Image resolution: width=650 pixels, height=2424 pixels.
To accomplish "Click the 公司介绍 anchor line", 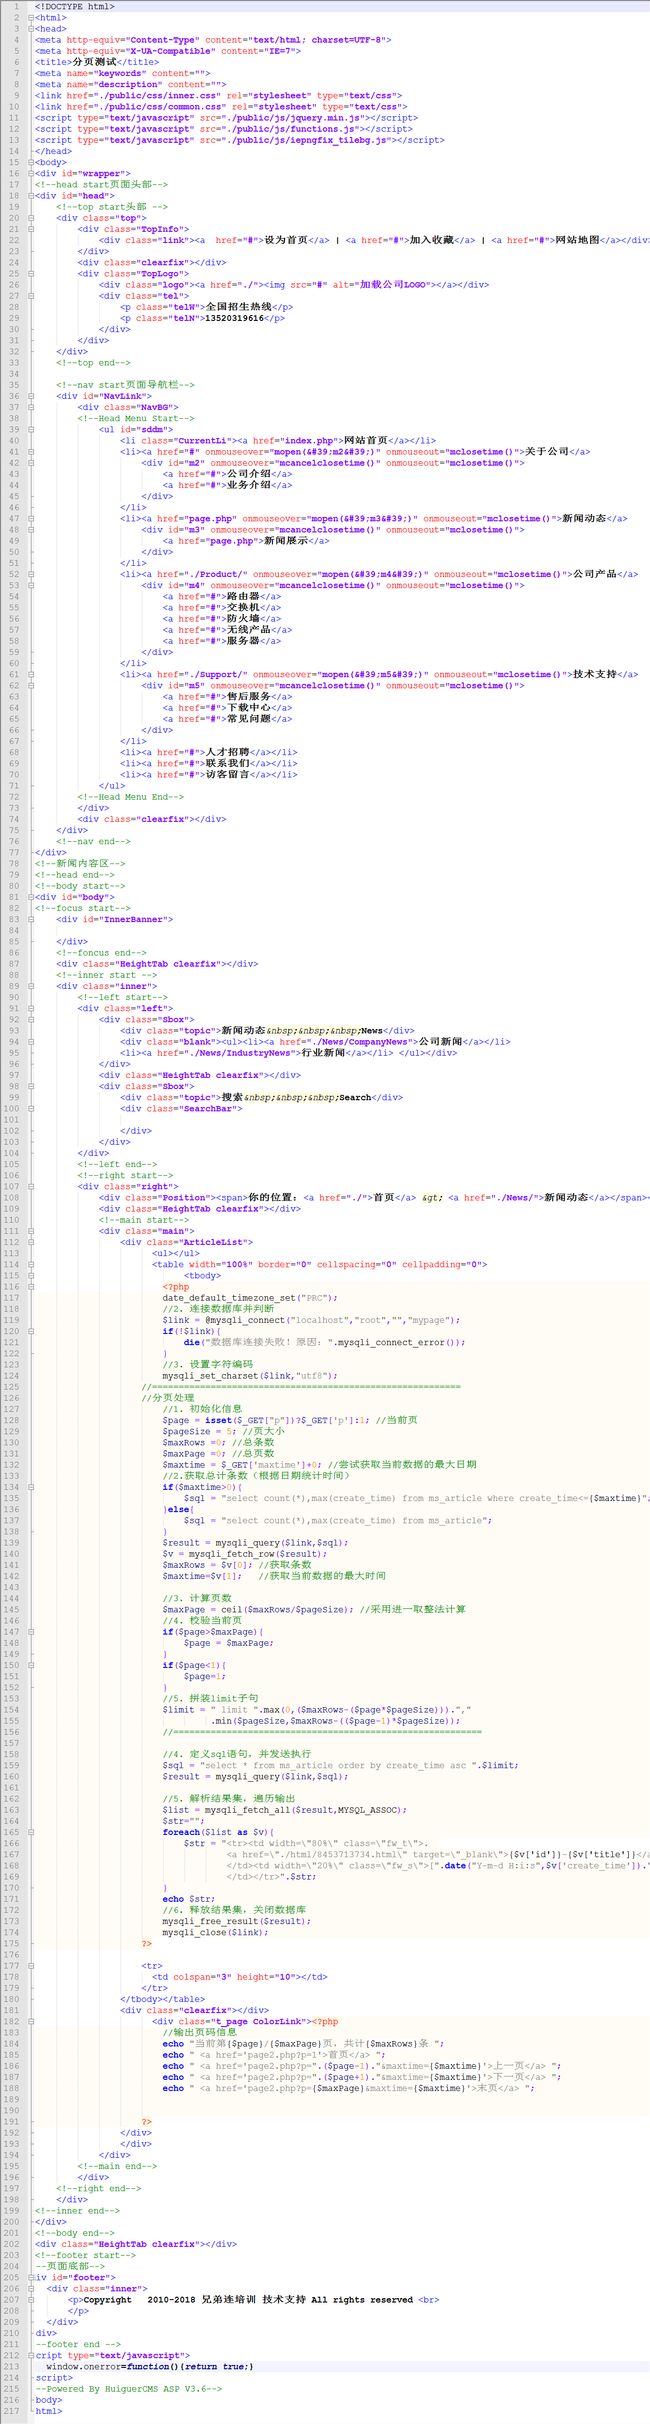I will [x=228, y=474].
